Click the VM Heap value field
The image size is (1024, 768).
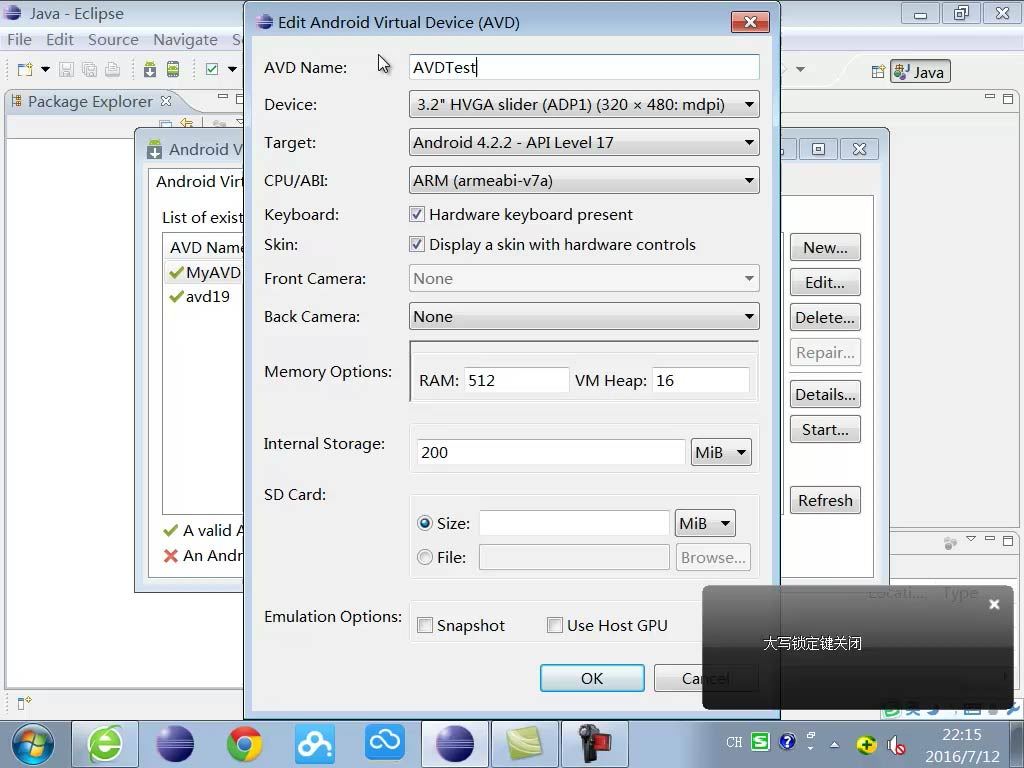pyautogui.click(x=701, y=380)
